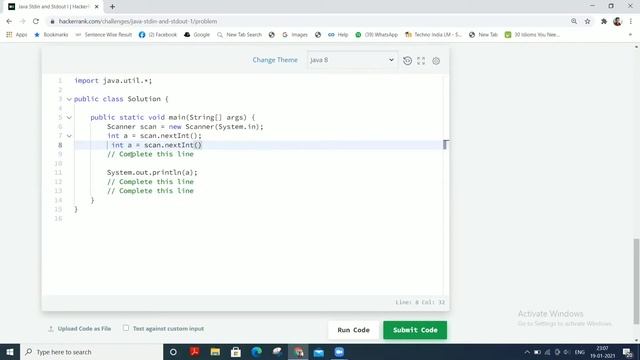Image resolution: width=640 pixels, height=360 pixels.
Task: Click Upload Code as File link
Action: (x=84, y=329)
